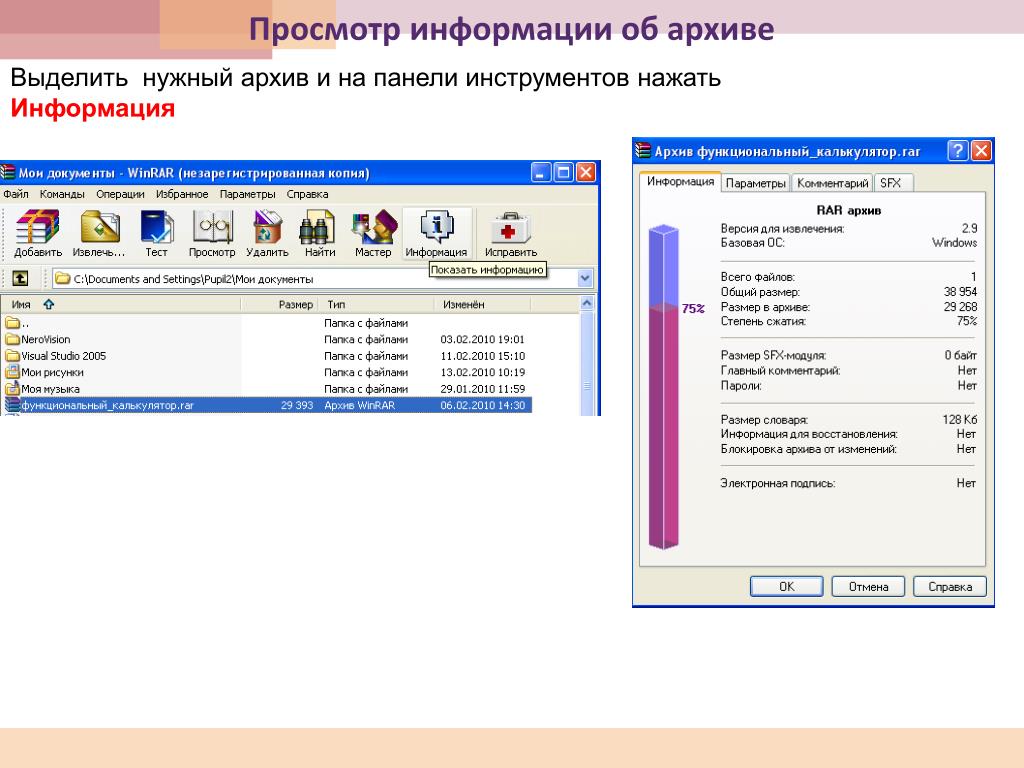The width and height of the screenshot is (1024, 768).
Task: Click the parent folder '..' icon
Action: coord(12,323)
